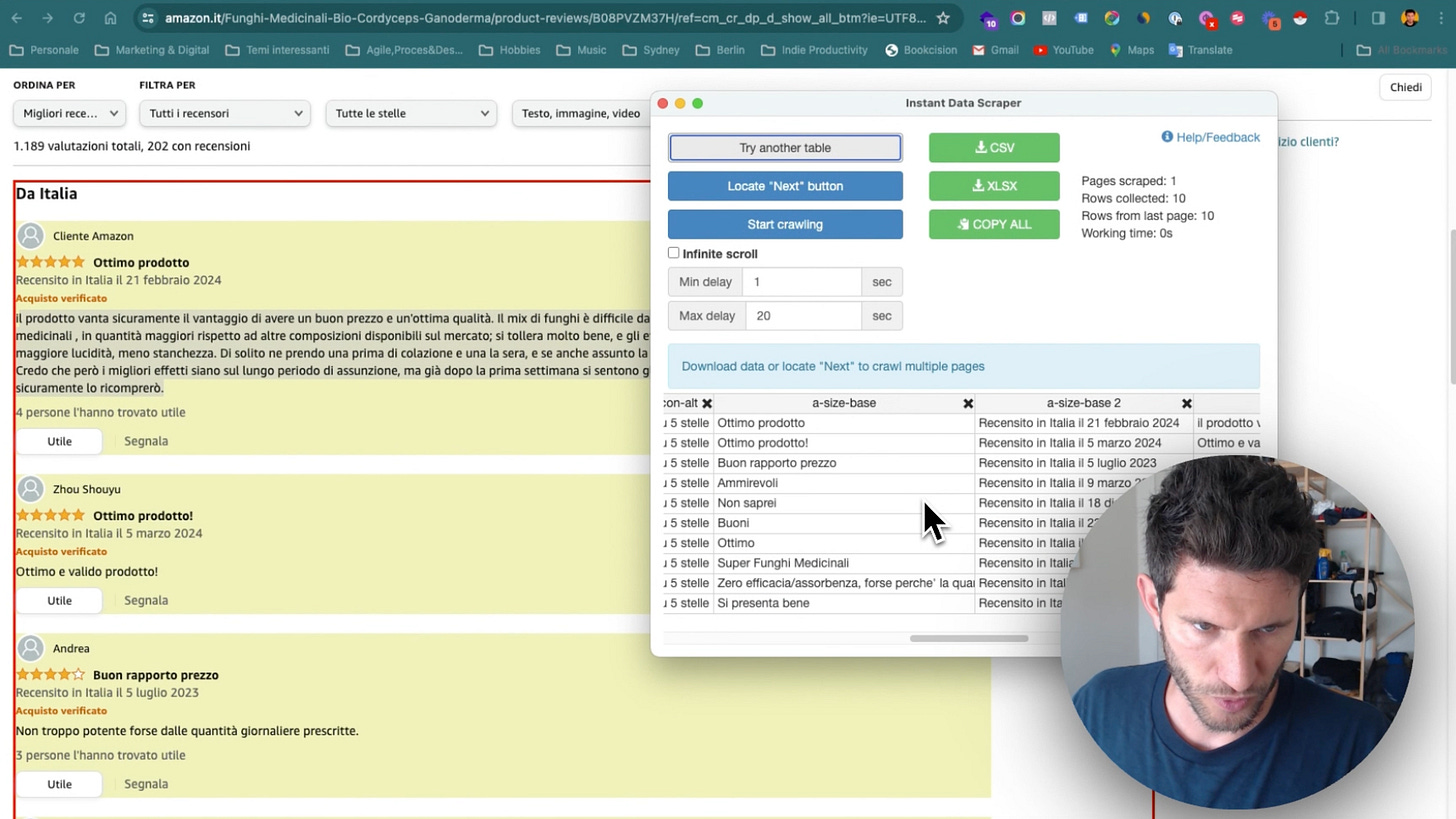Screen dimensions: 1456x819
Task: Open the Bookcision bookmark
Action: [921, 50]
